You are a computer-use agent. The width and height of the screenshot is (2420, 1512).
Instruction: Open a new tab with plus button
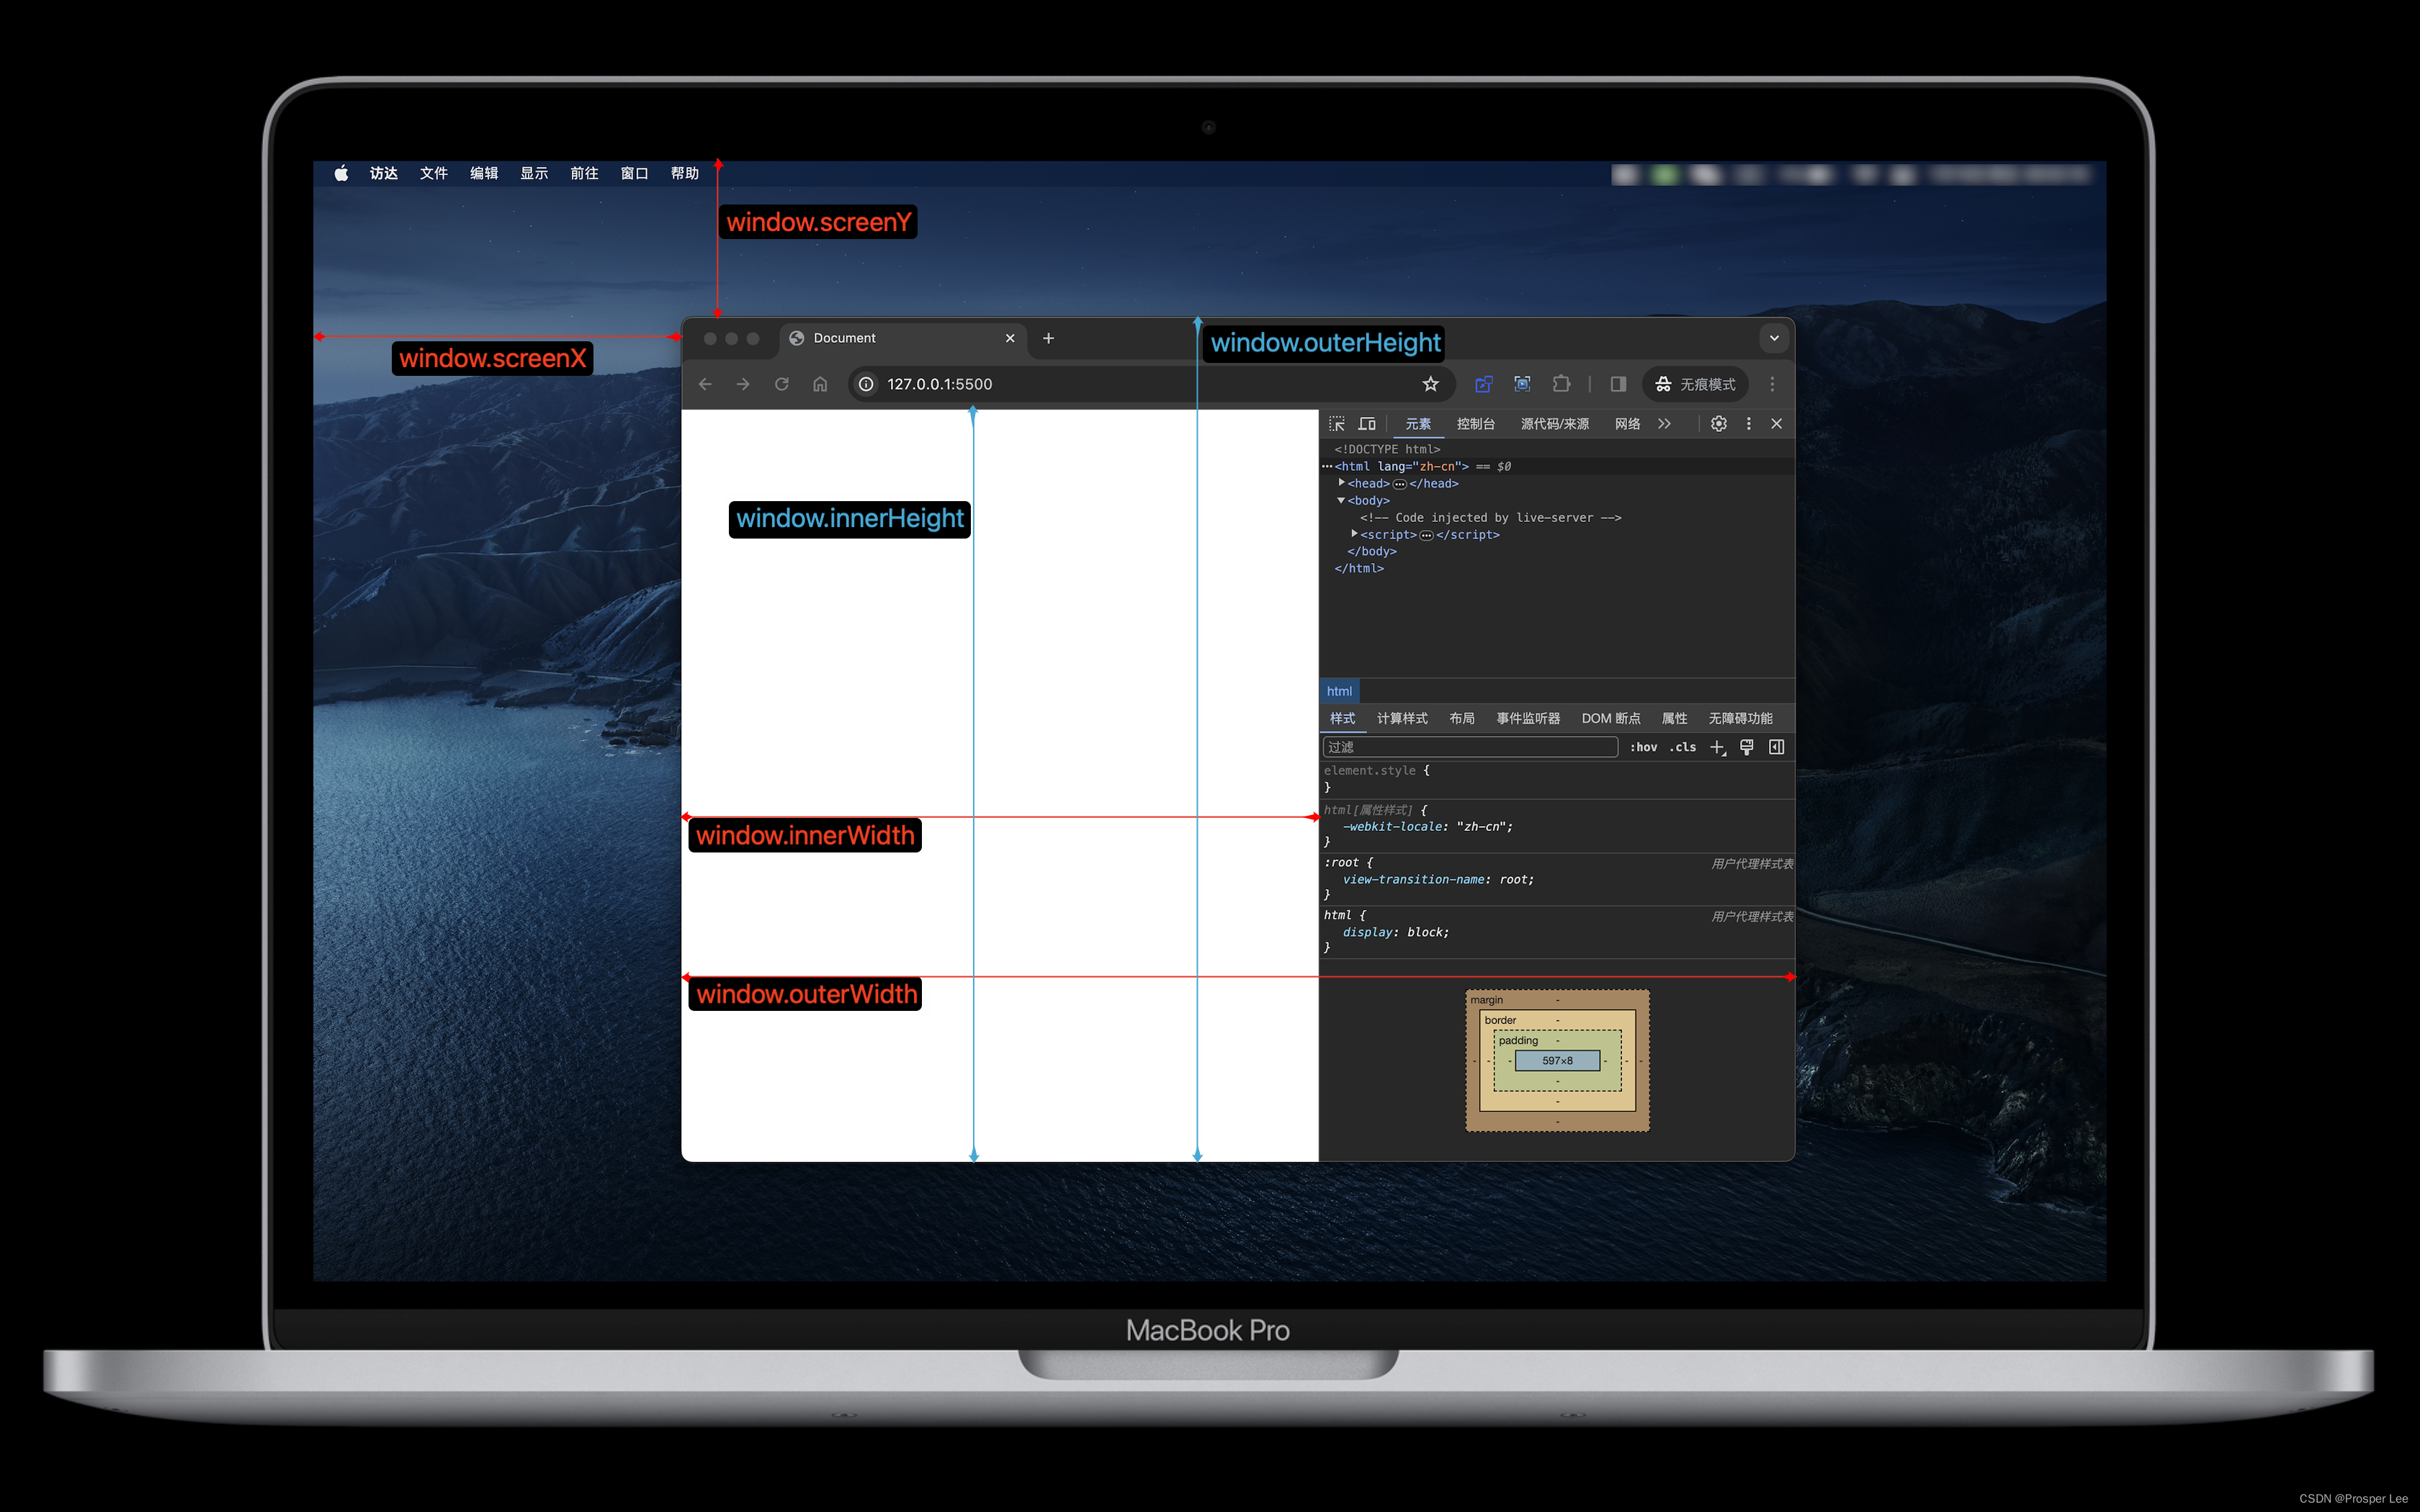(x=1048, y=338)
